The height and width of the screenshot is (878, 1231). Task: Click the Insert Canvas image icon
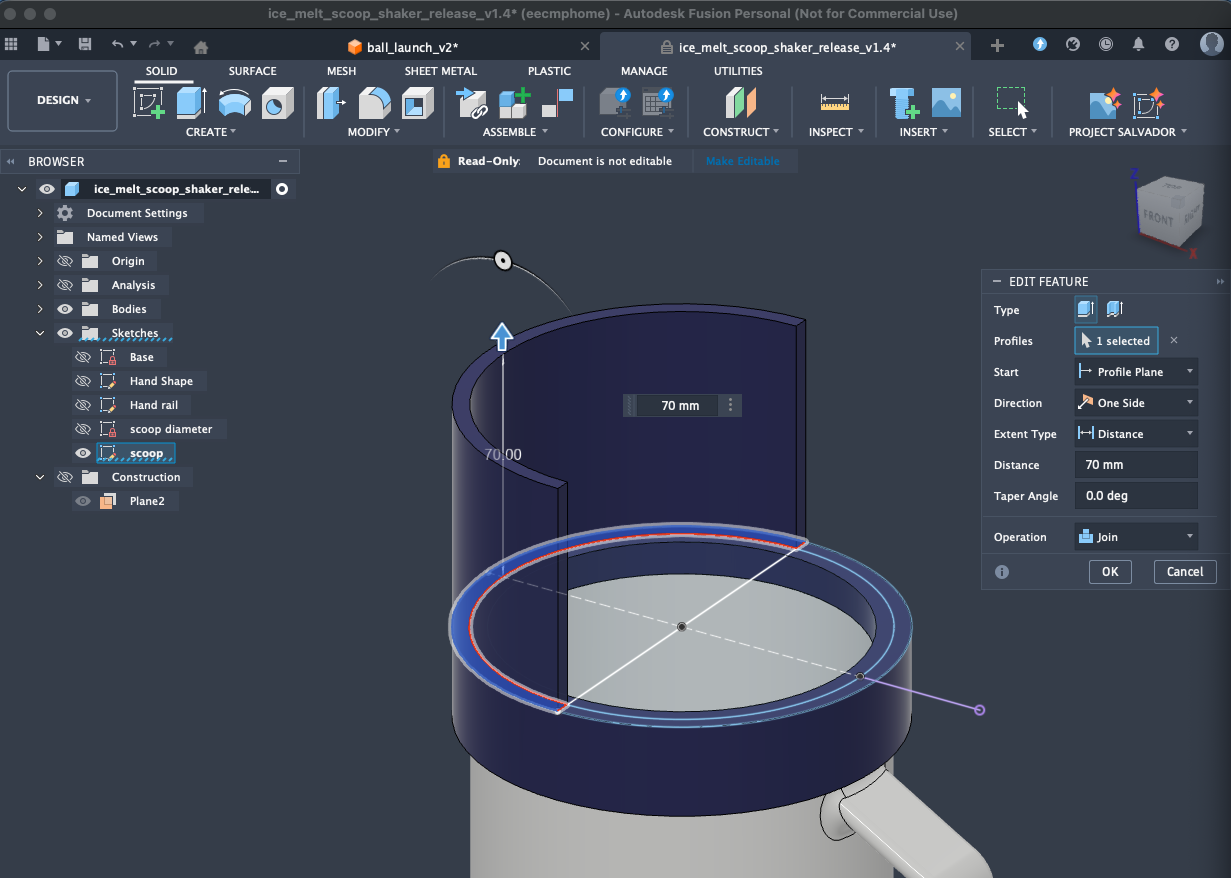pyautogui.click(x=946, y=102)
